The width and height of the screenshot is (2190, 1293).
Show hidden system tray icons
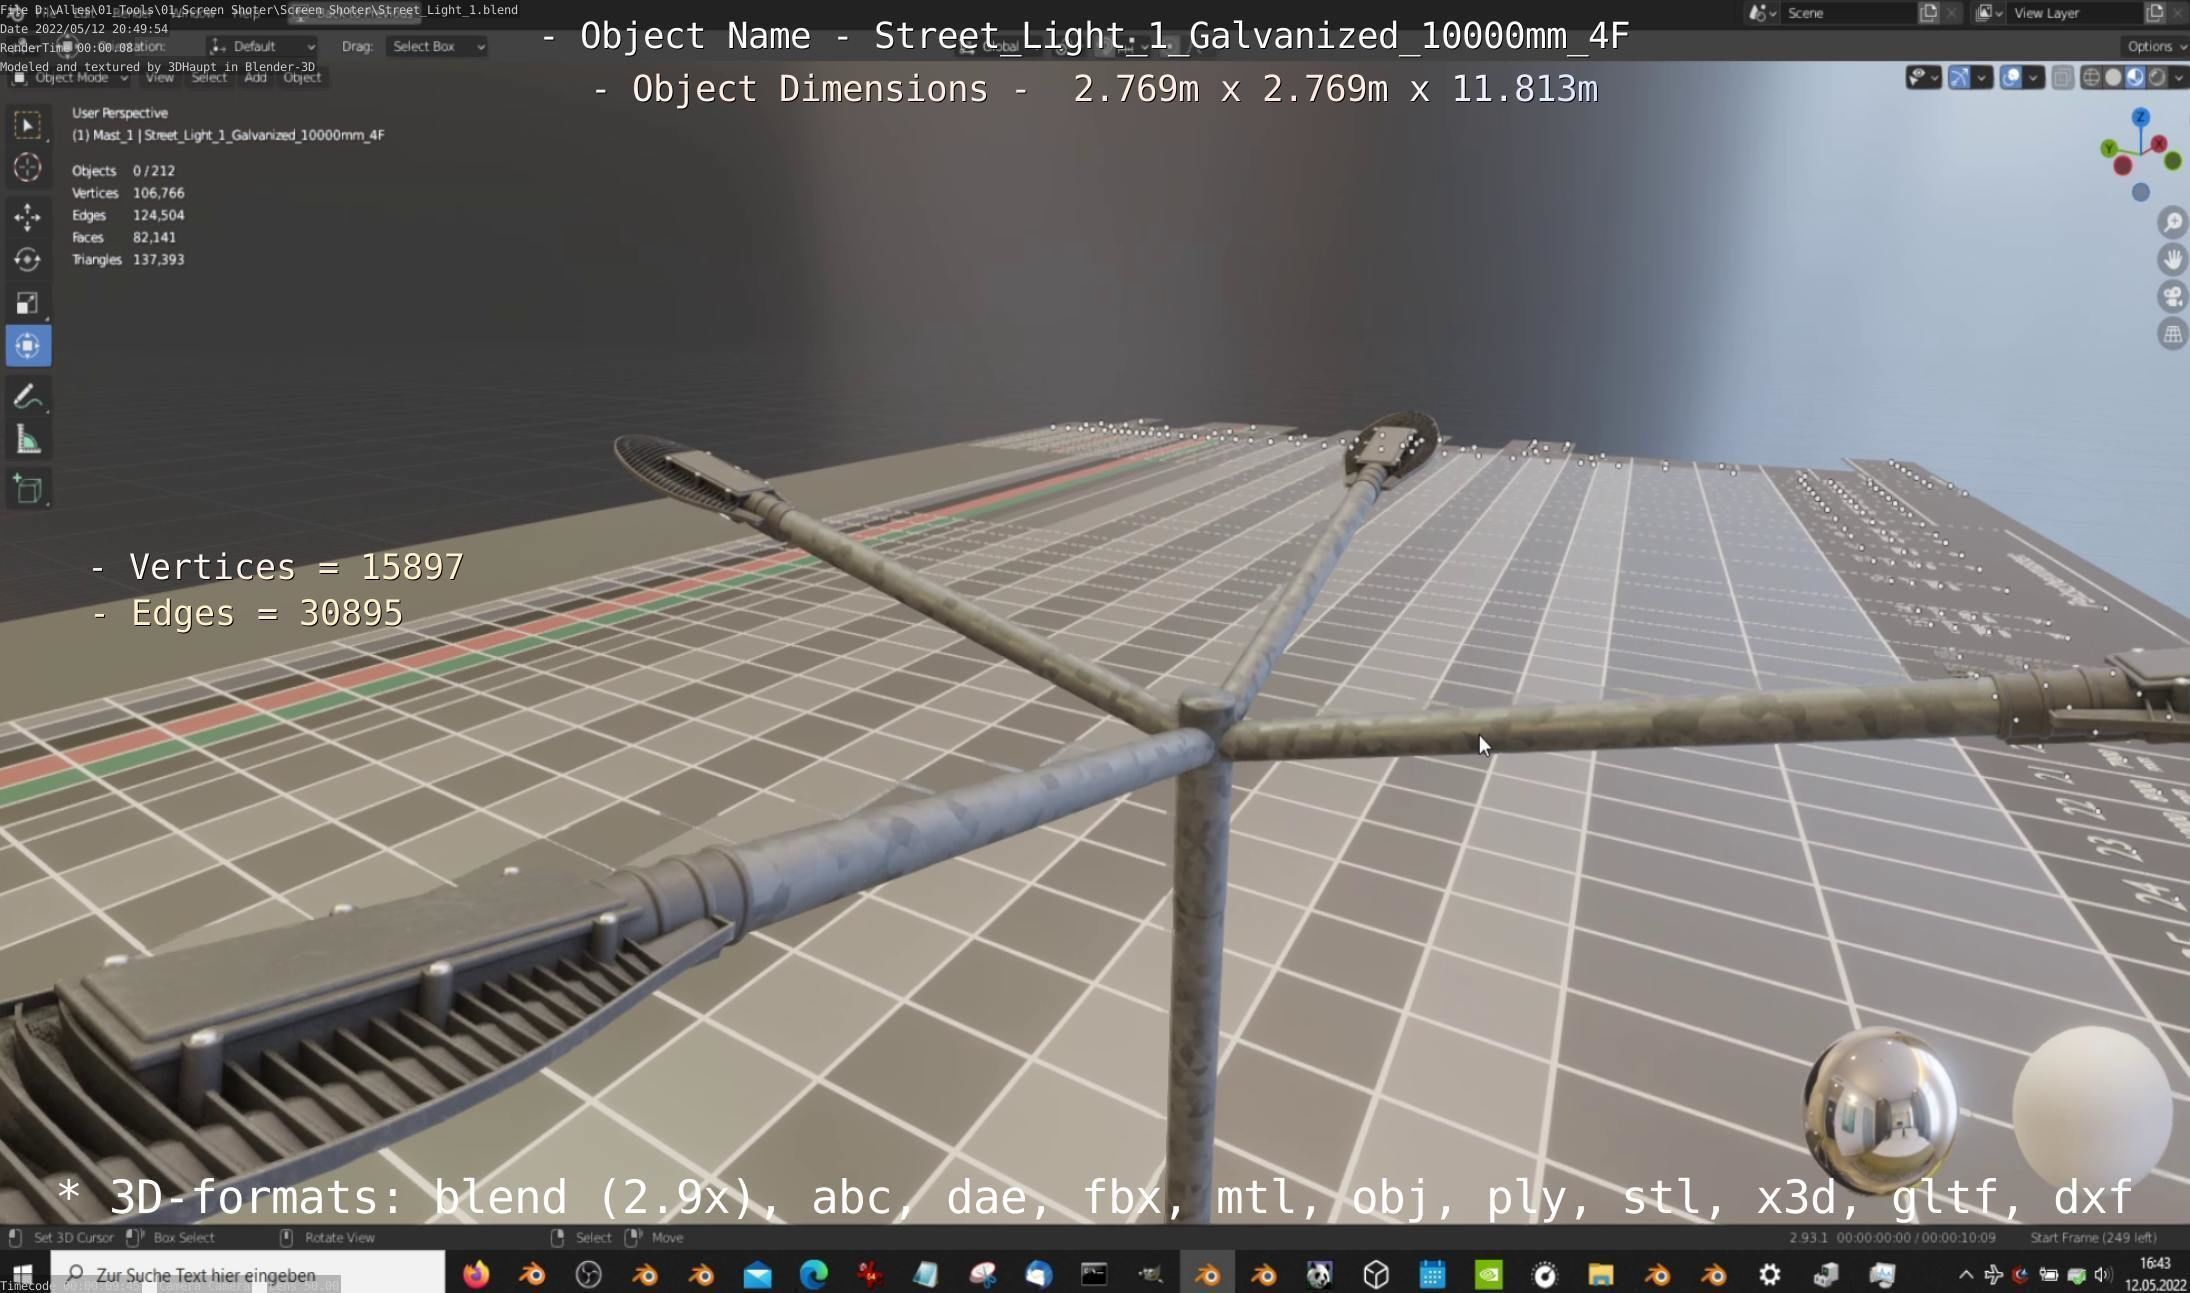1965,1274
